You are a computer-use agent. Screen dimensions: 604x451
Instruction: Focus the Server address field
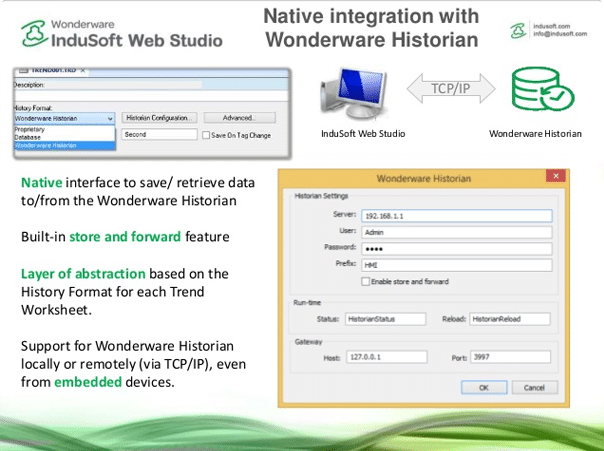pyautogui.click(x=456, y=216)
